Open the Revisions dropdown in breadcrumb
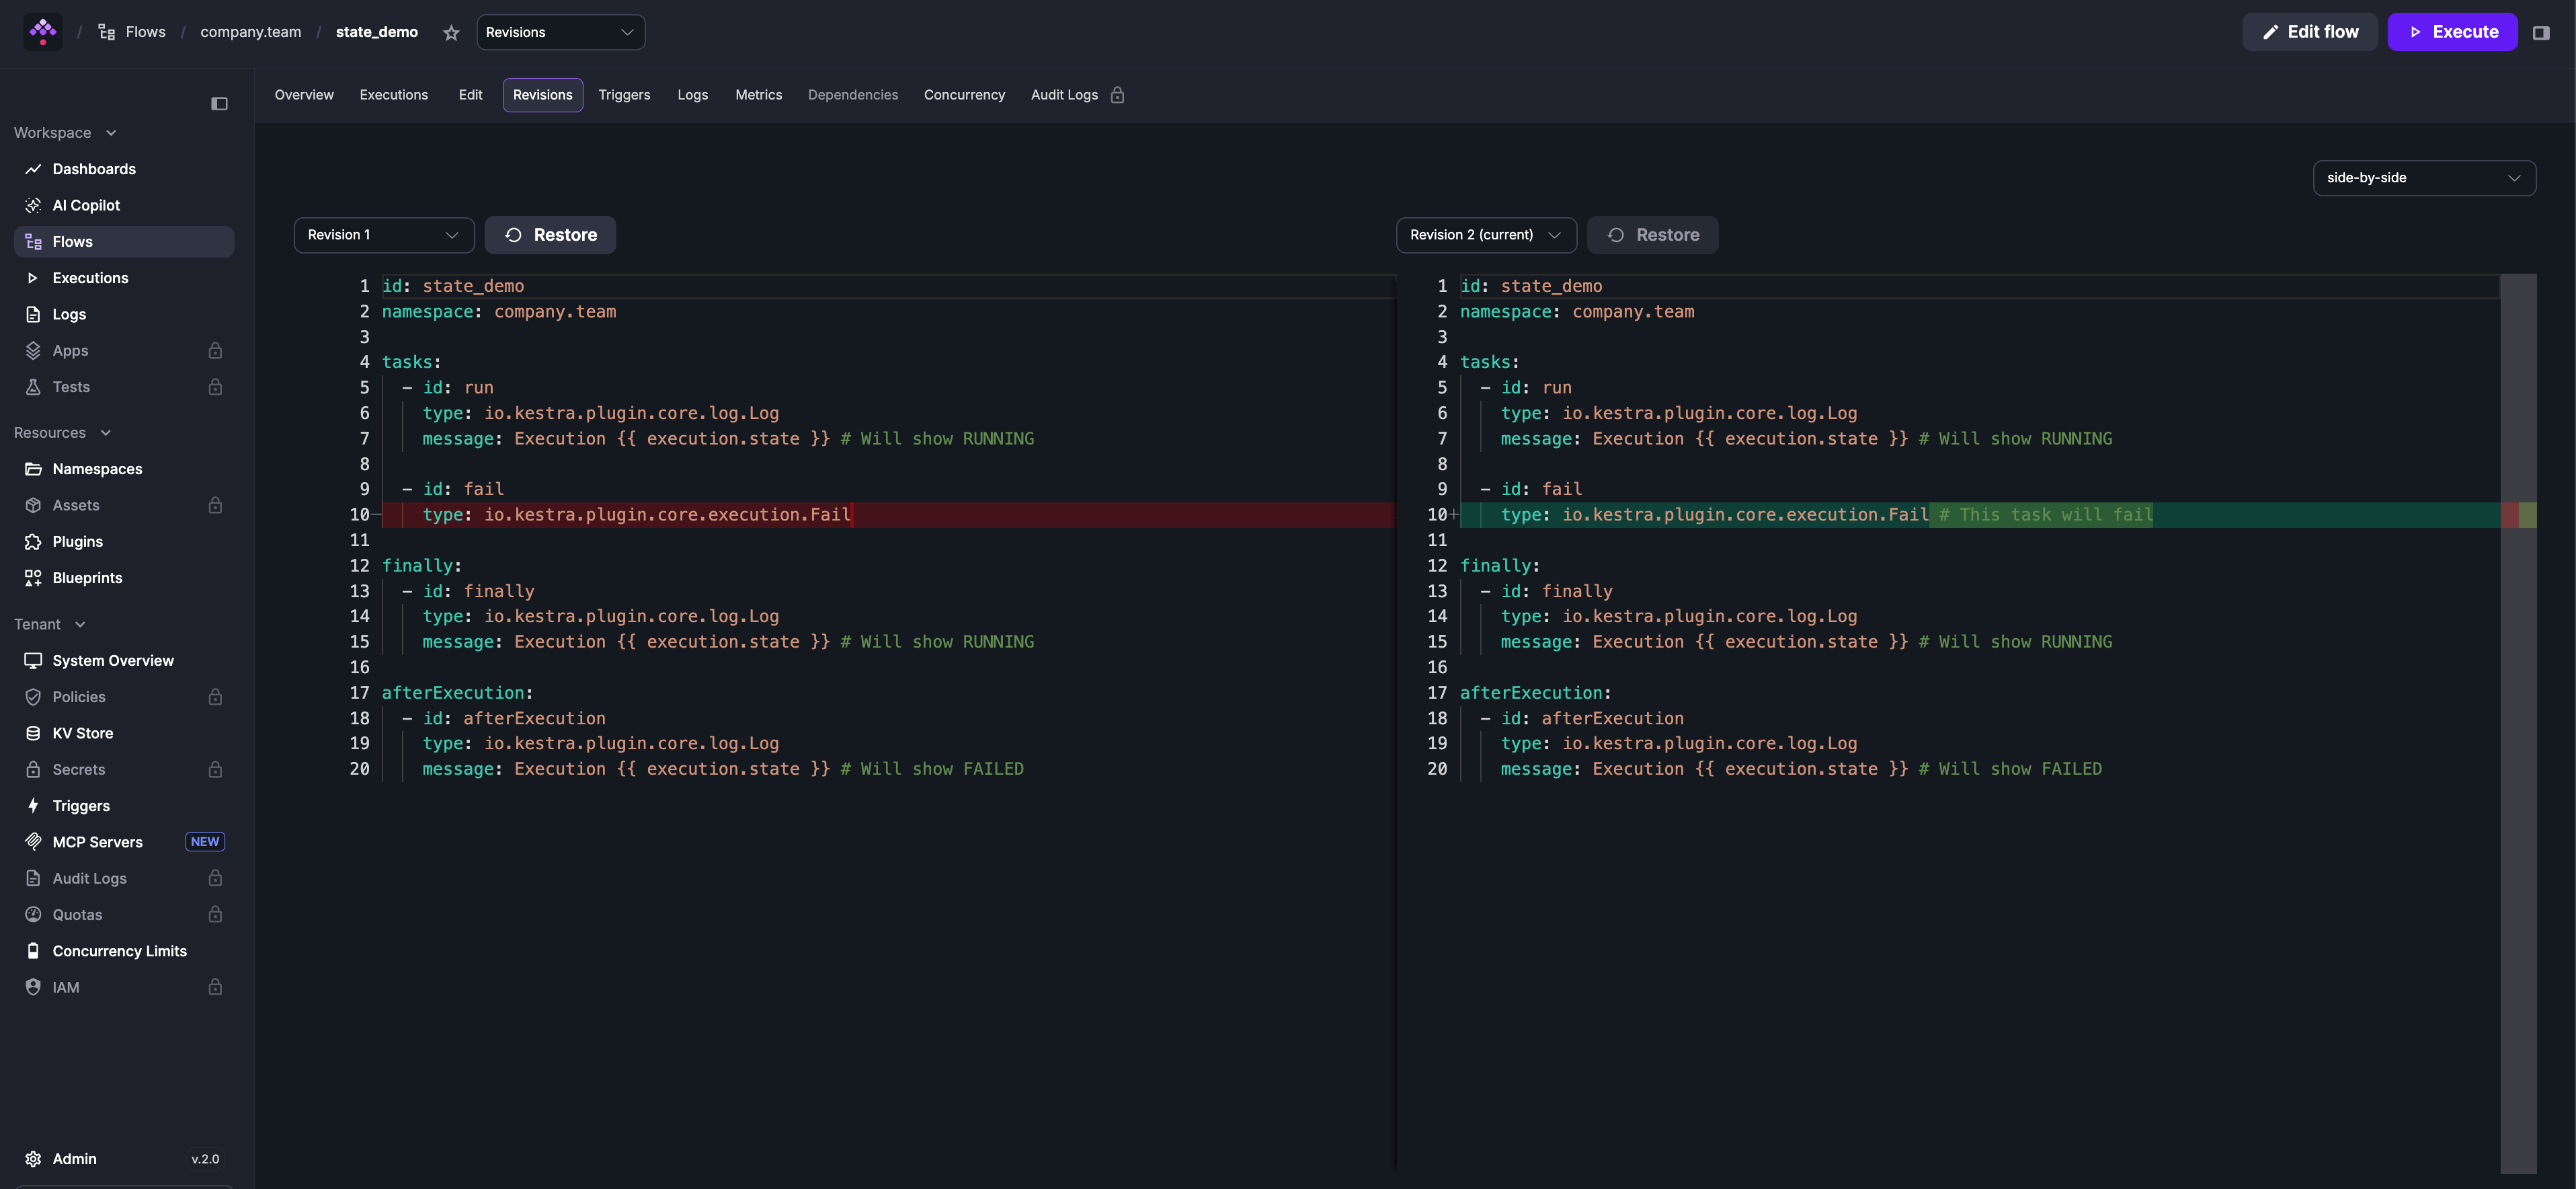Viewport: 2576px width, 1189px height. click(x=560, y=32)
